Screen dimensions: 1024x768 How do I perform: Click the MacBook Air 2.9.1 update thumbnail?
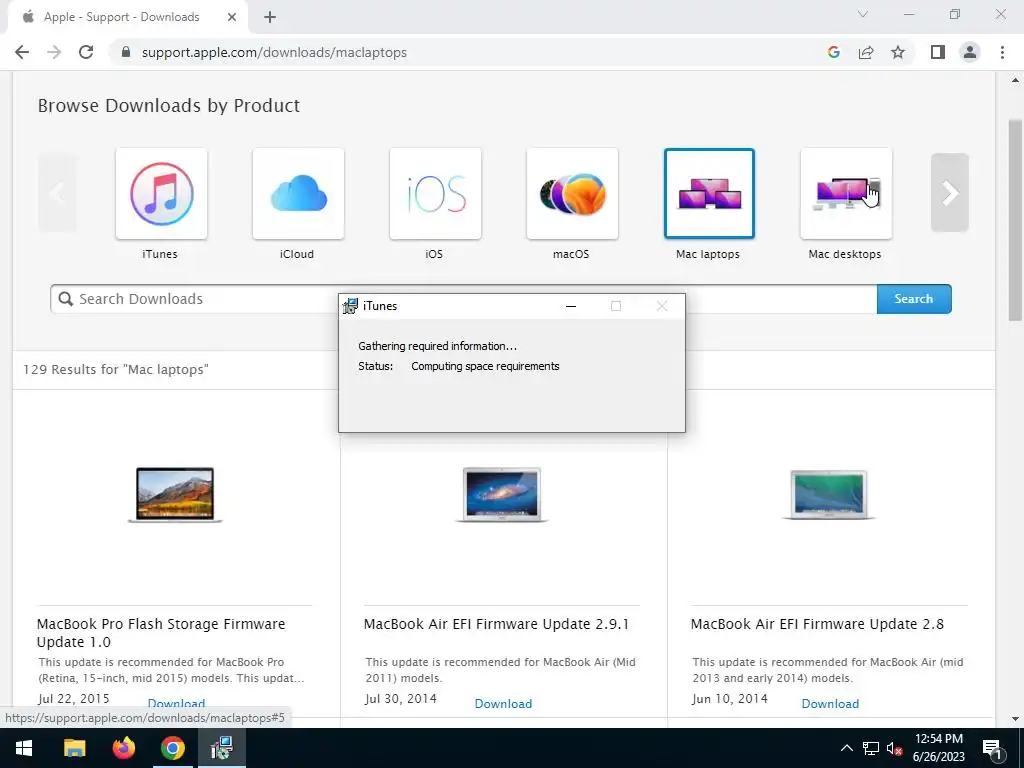point(502,494)
